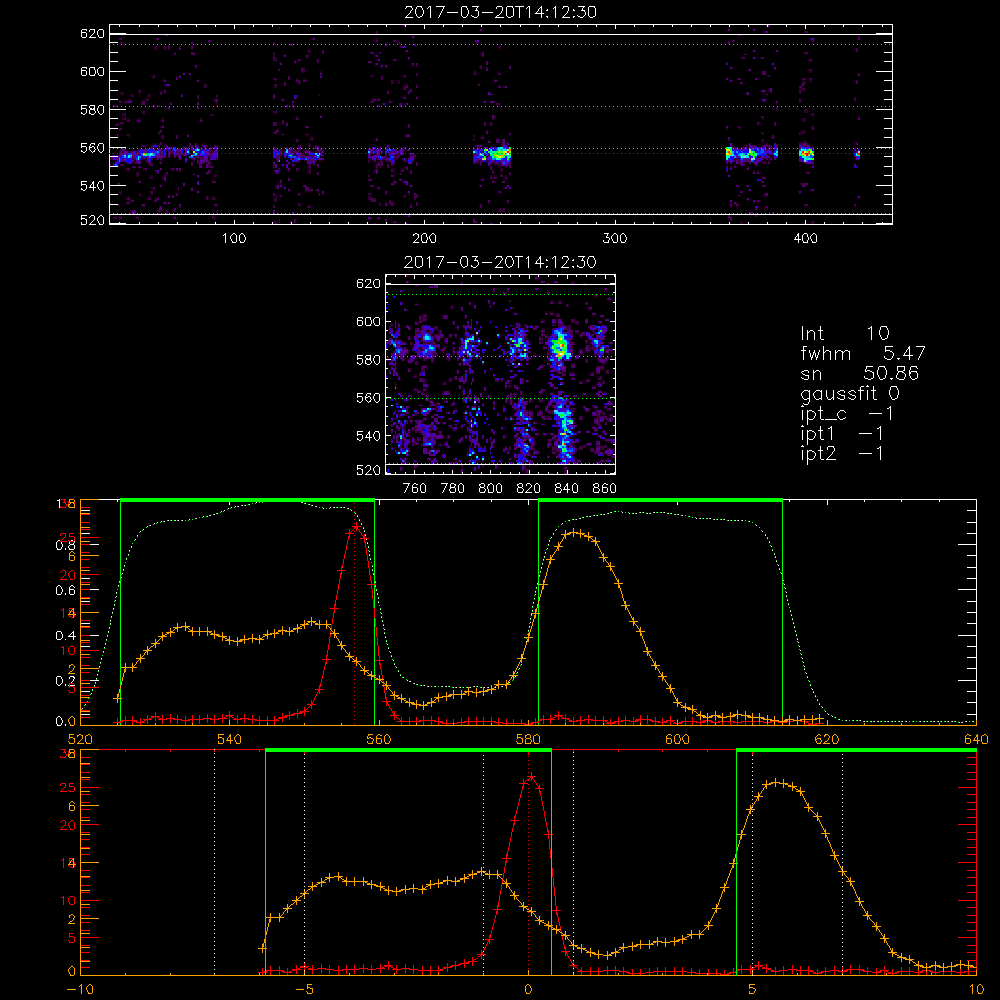The image size is (1000, 1000).
Task: Click the top plot's timestamp title 2017-03-20T14:12:30
Action: [500, 12]
